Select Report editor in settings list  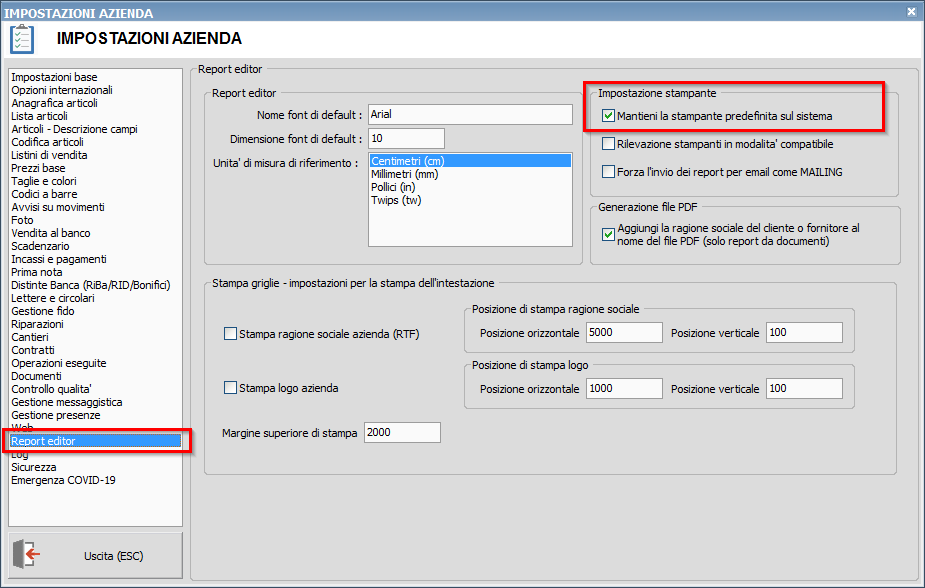coord(96,441)
